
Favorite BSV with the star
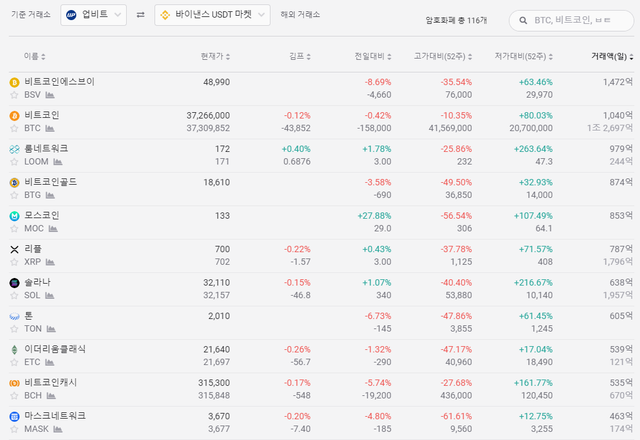point(14,95)
